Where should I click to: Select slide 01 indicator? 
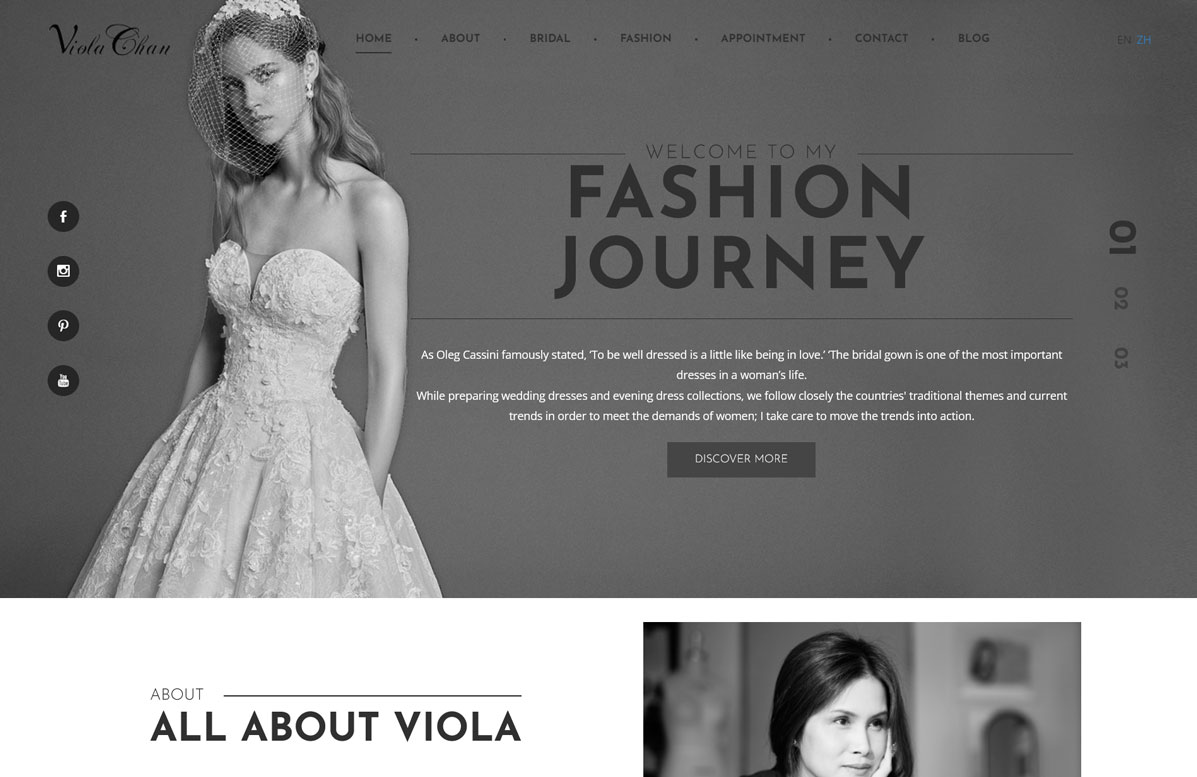click(x=1122, y=238)
